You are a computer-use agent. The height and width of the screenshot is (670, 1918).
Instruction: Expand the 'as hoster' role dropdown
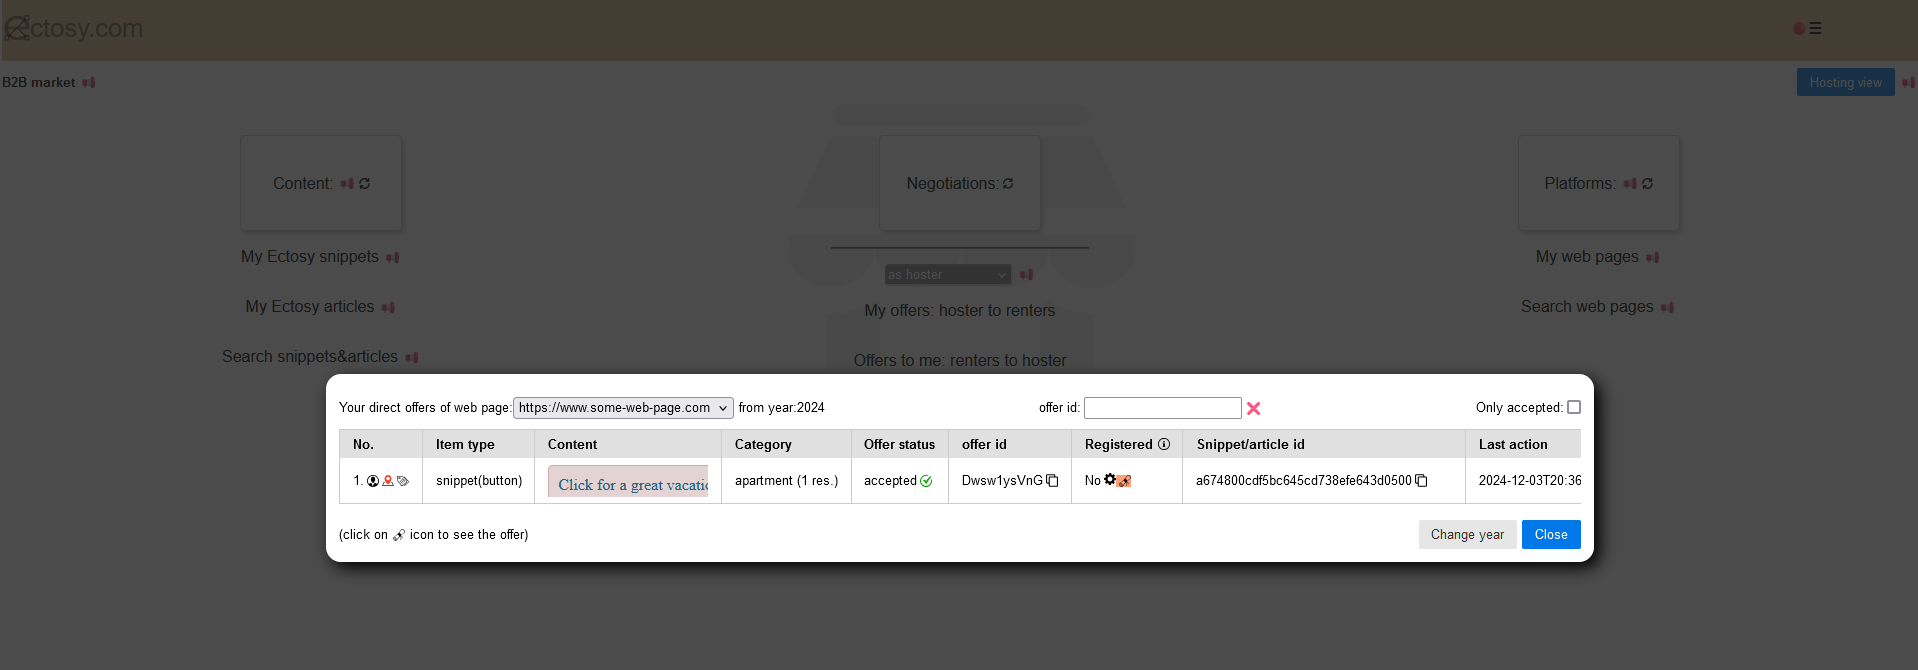click(x=947, y=275)
